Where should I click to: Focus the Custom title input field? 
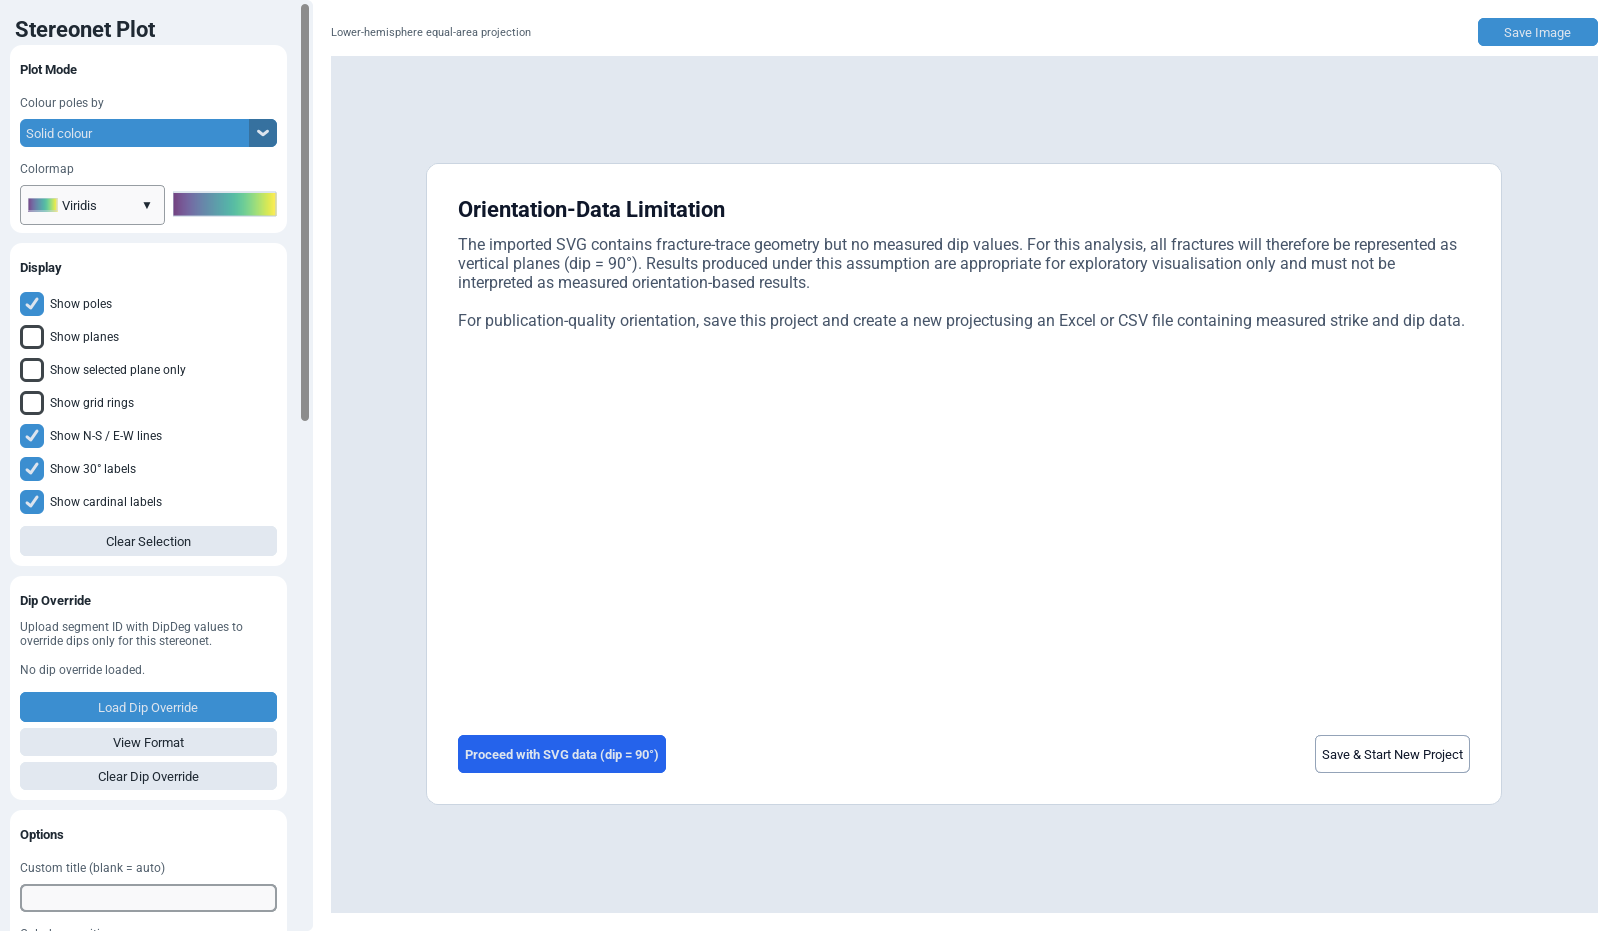tap(148, 898)
